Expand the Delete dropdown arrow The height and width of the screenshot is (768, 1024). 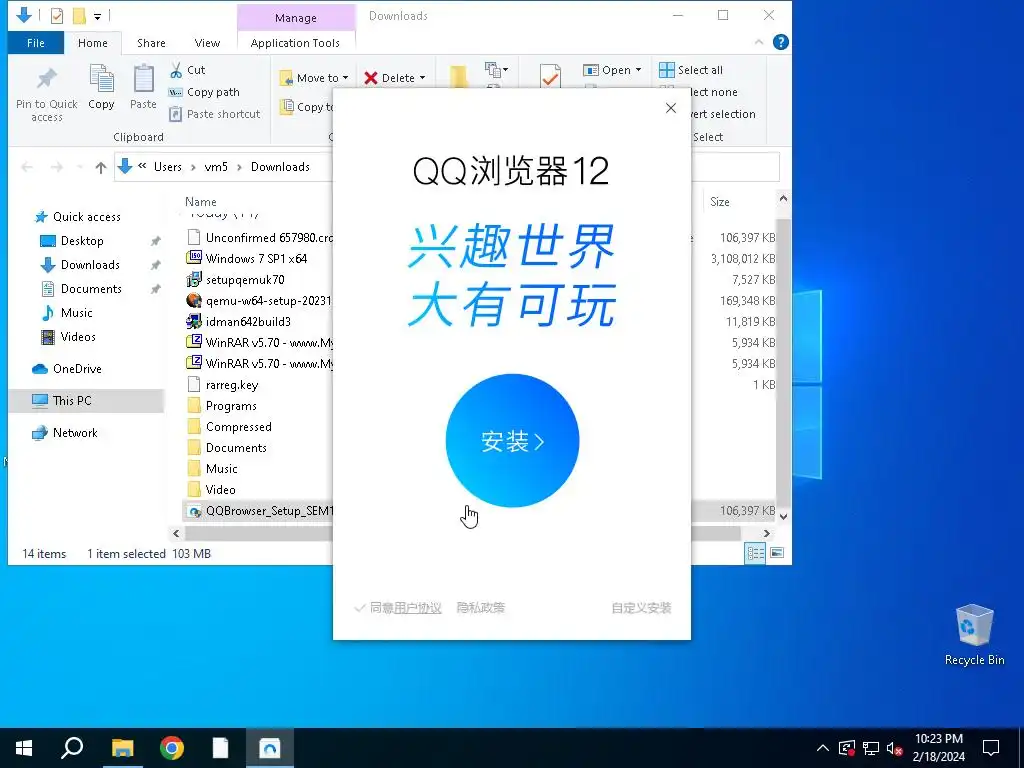click(x=422, y=78)
